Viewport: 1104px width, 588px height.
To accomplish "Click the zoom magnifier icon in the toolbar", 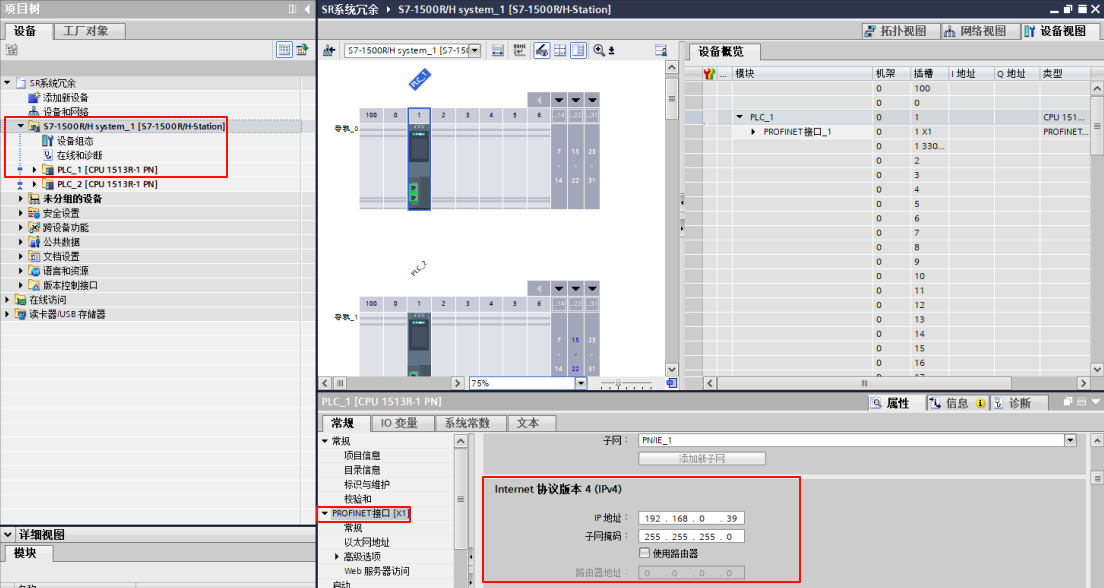I will (598, 50).
